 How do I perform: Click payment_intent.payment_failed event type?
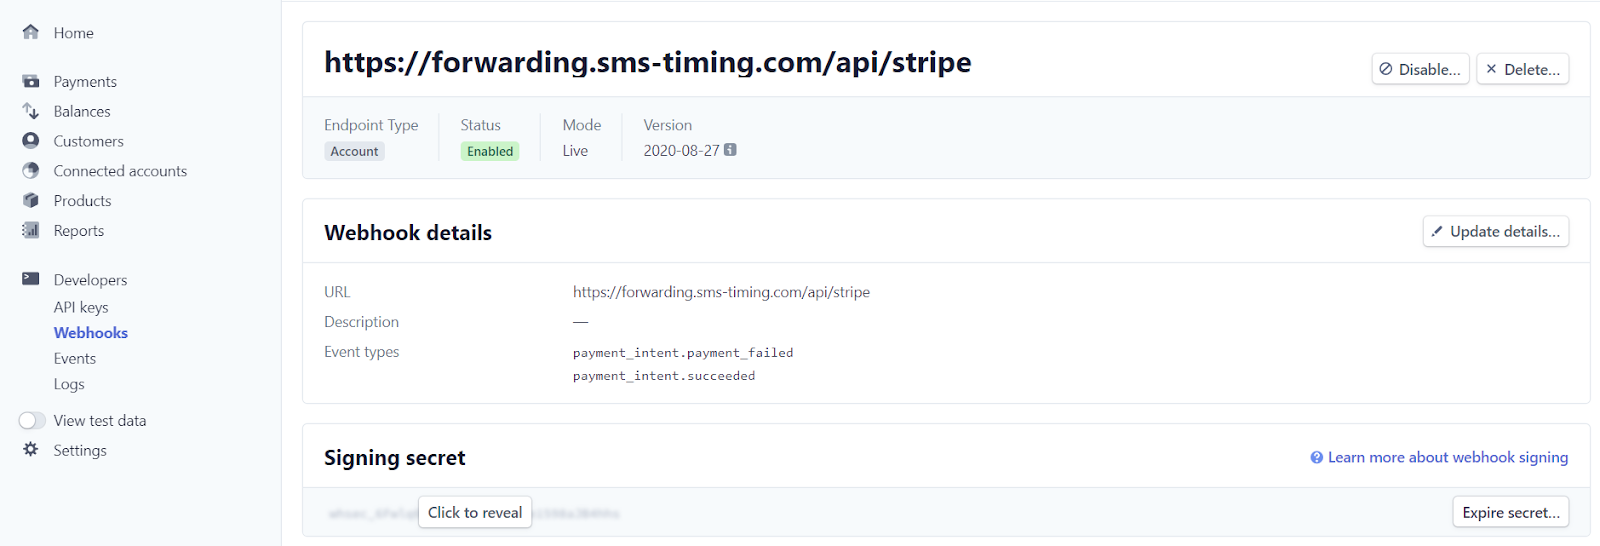(x=683, y=353)
